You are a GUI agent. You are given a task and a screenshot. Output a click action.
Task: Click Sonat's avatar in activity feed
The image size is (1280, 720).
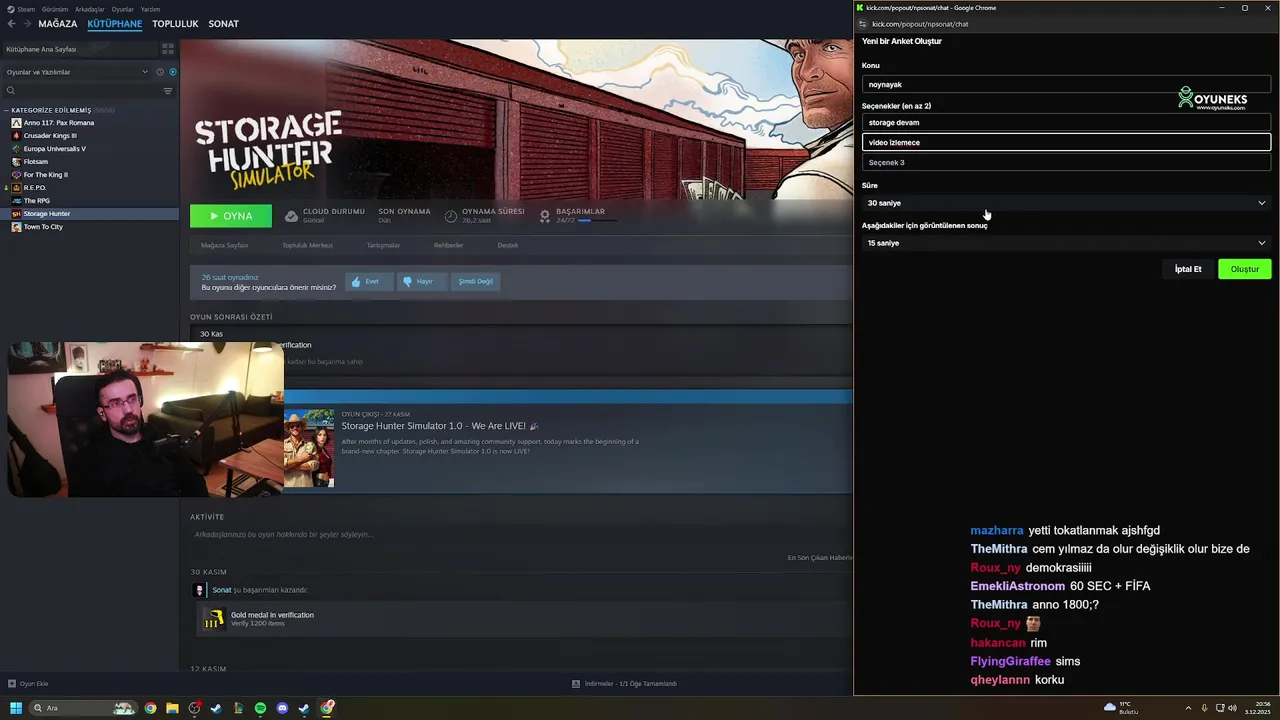[x=199, y=590]
